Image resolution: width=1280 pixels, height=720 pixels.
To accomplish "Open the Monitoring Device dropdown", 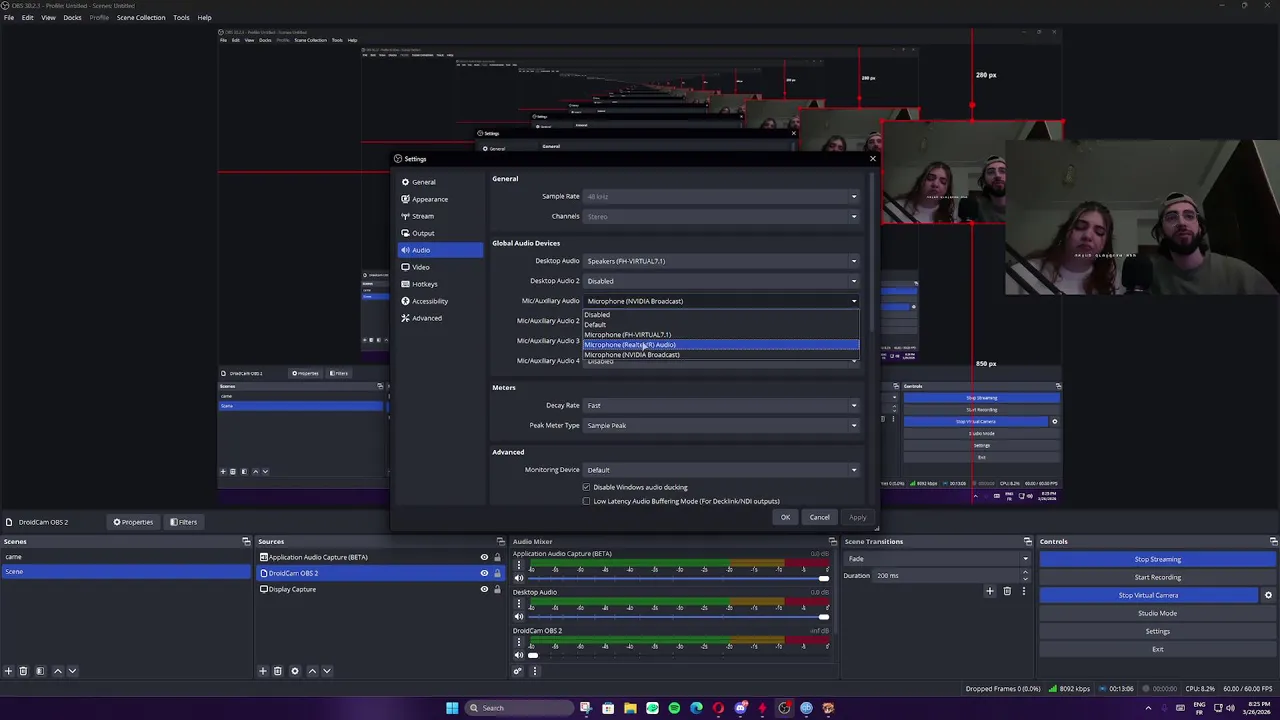I will (722, 469).
